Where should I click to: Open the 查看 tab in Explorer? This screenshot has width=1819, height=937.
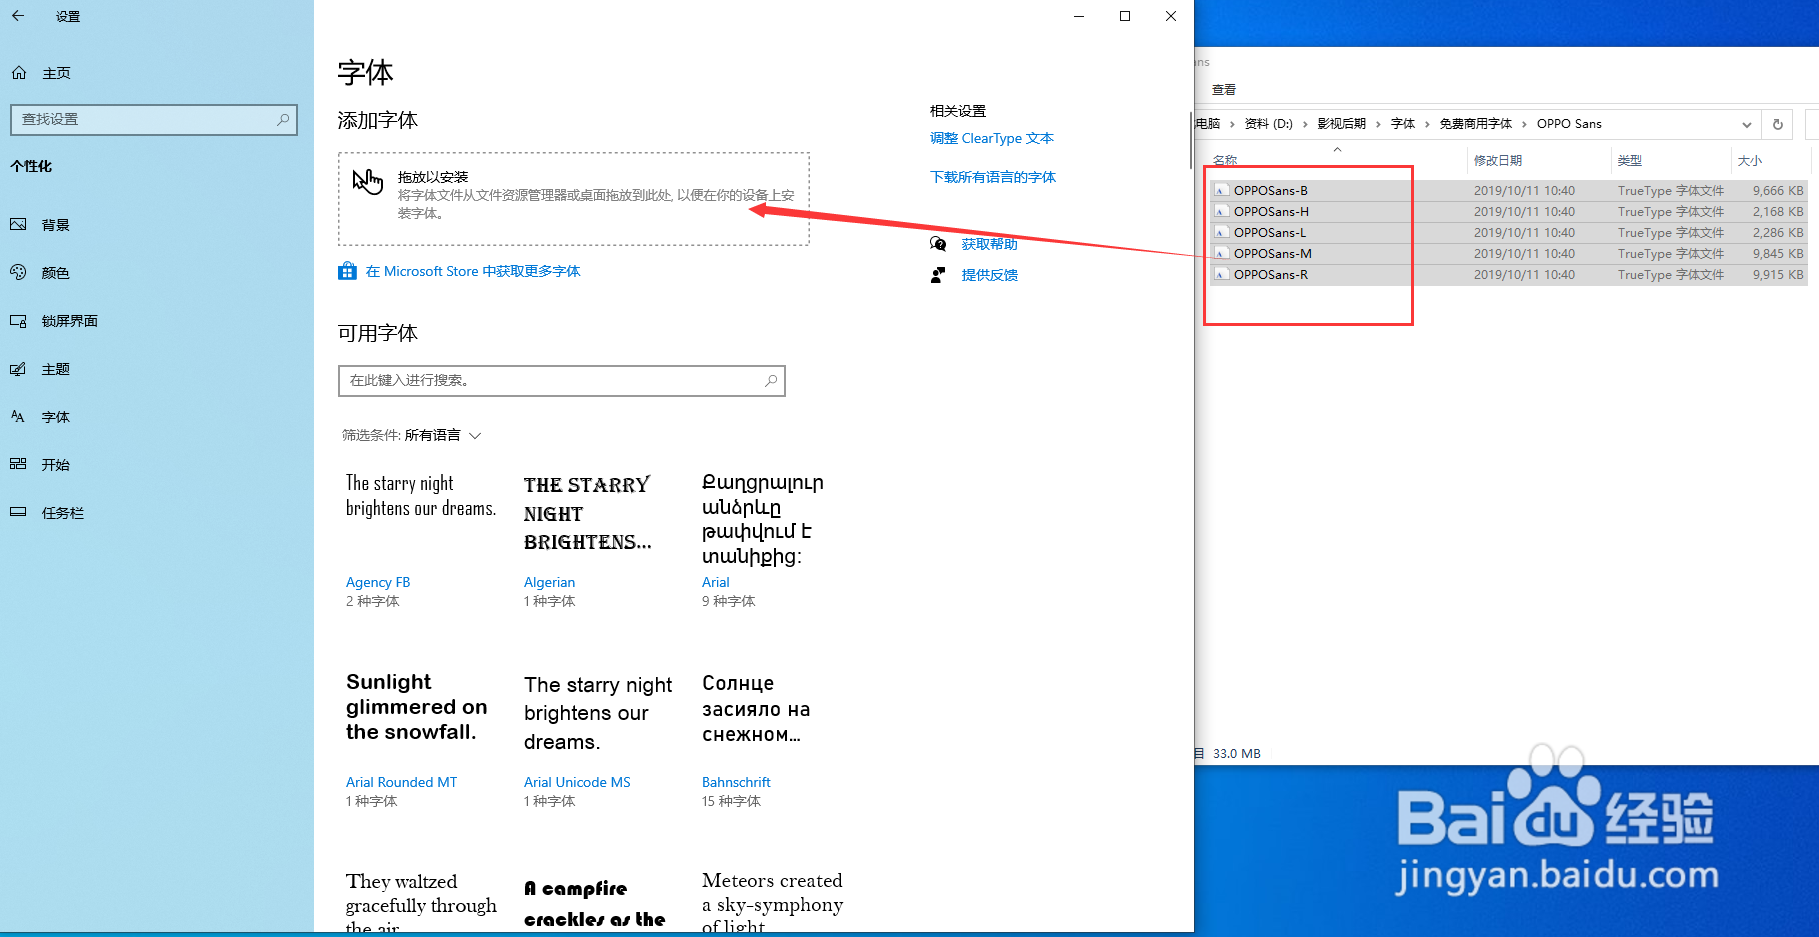pos(1224,89)
